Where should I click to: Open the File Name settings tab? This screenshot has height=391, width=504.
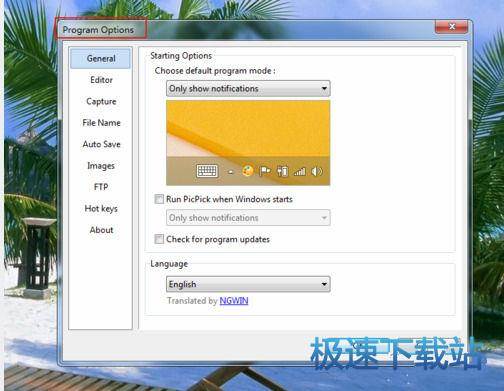click(x=101, y=123)
